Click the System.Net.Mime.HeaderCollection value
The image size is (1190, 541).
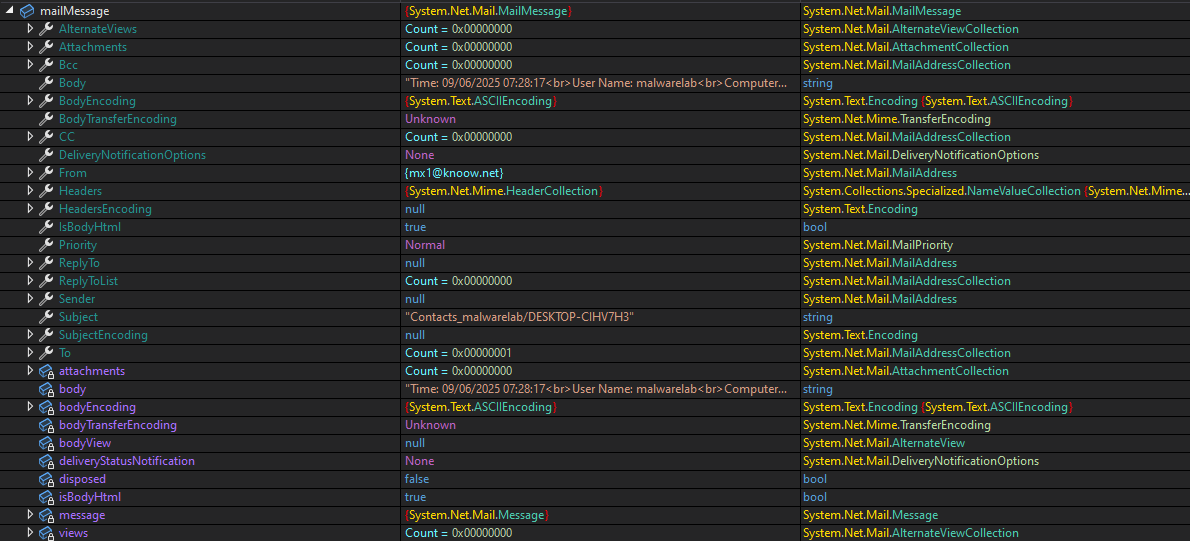pyautogui.click(x=503, y=191)
